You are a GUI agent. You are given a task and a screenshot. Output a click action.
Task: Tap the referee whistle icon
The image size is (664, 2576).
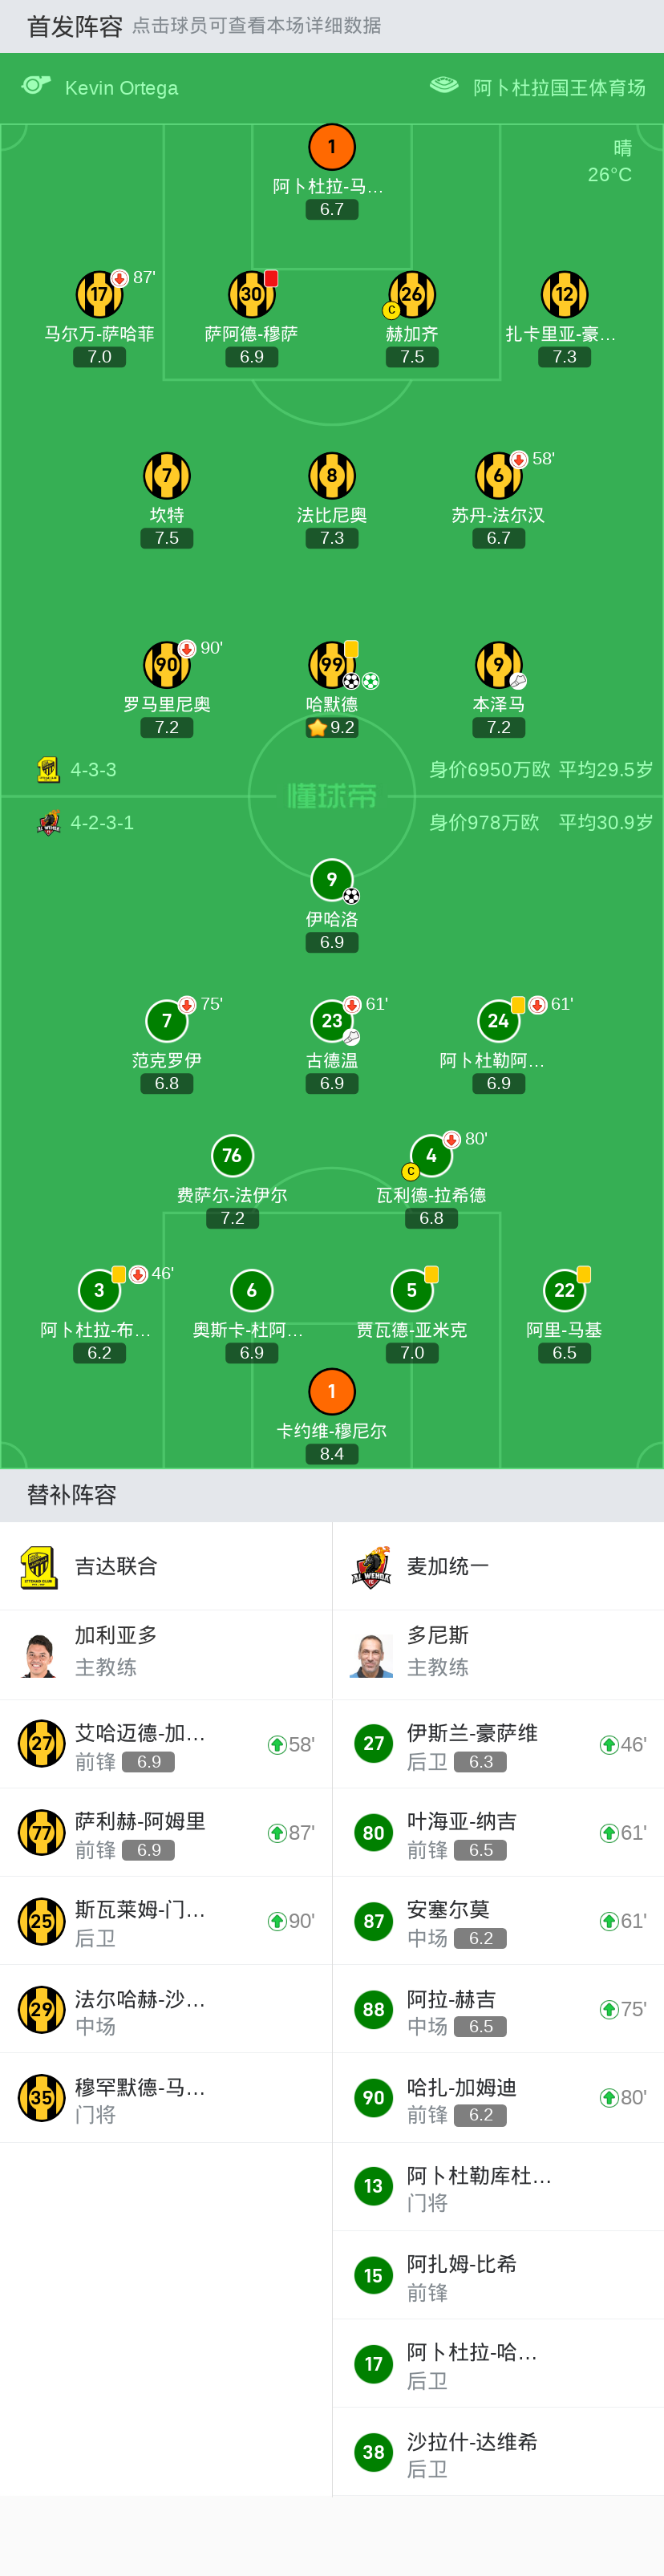[37, 86]
